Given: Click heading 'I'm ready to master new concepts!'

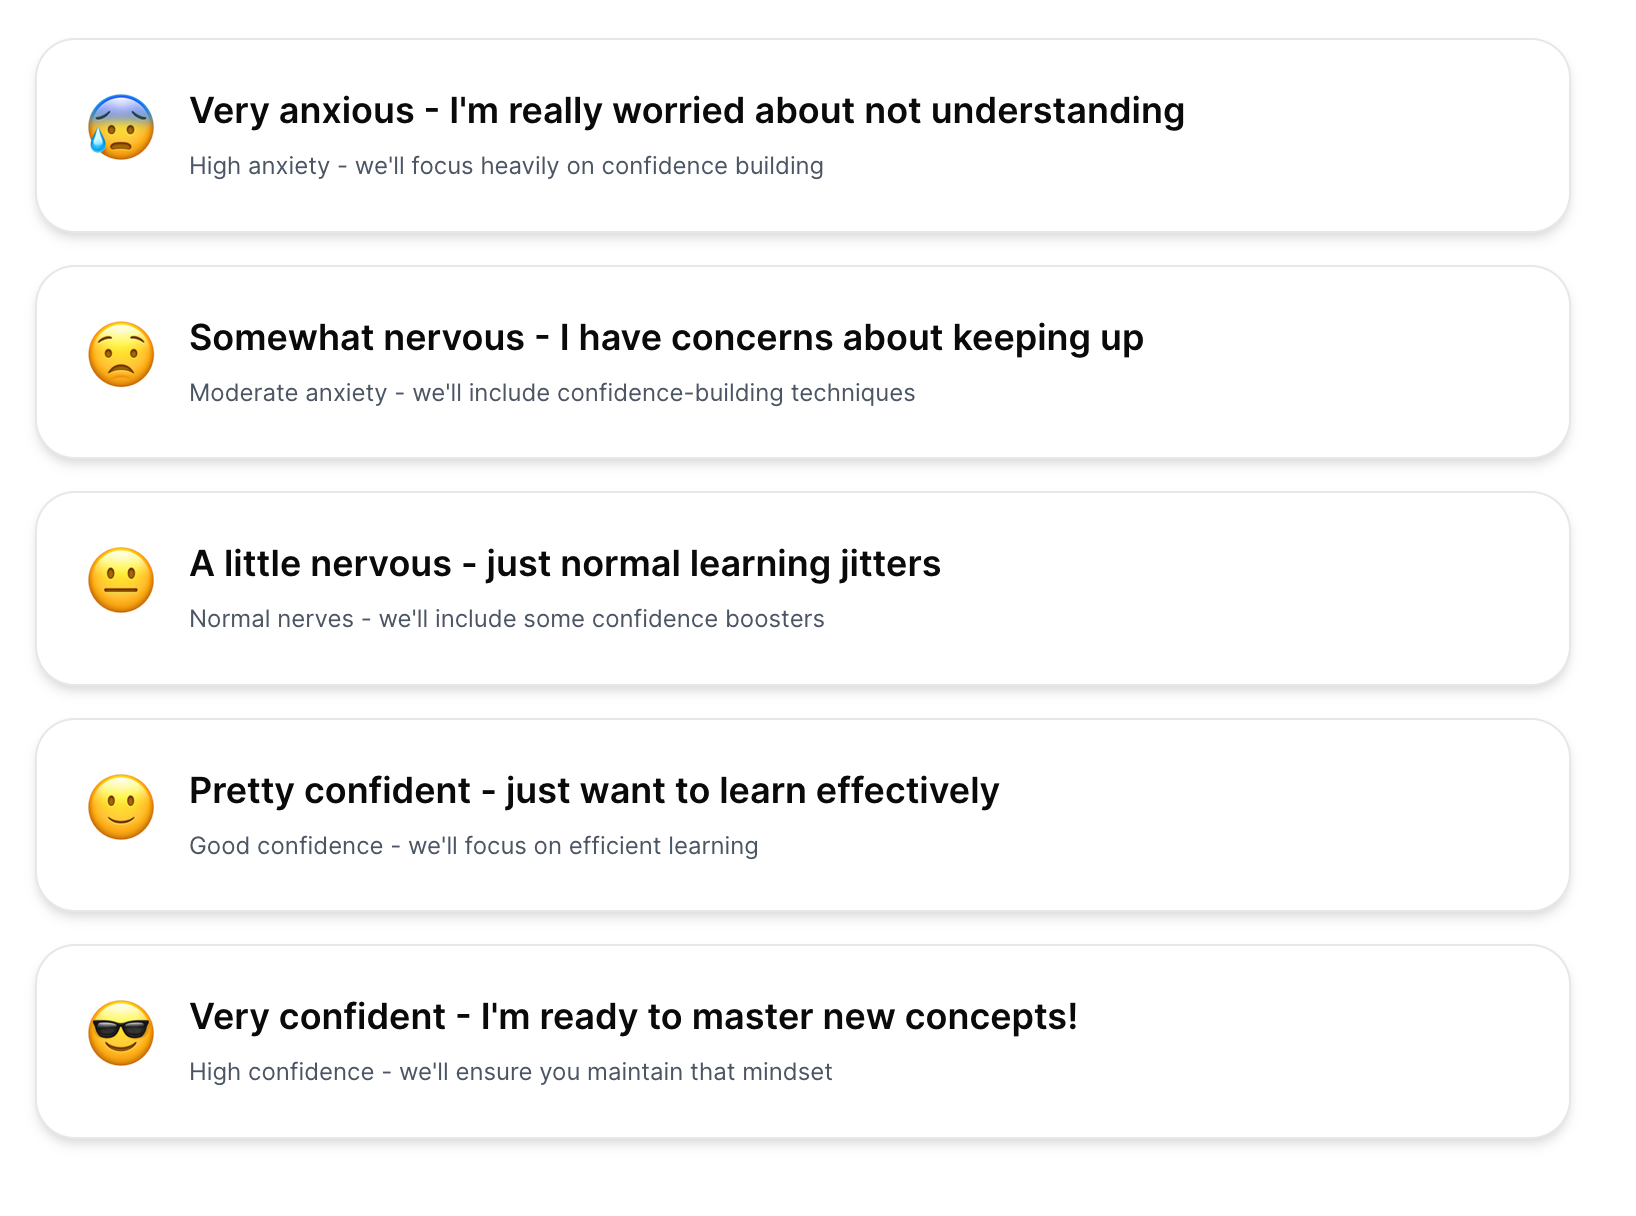Looking at the screenshot, I should tap(779, 1017).
